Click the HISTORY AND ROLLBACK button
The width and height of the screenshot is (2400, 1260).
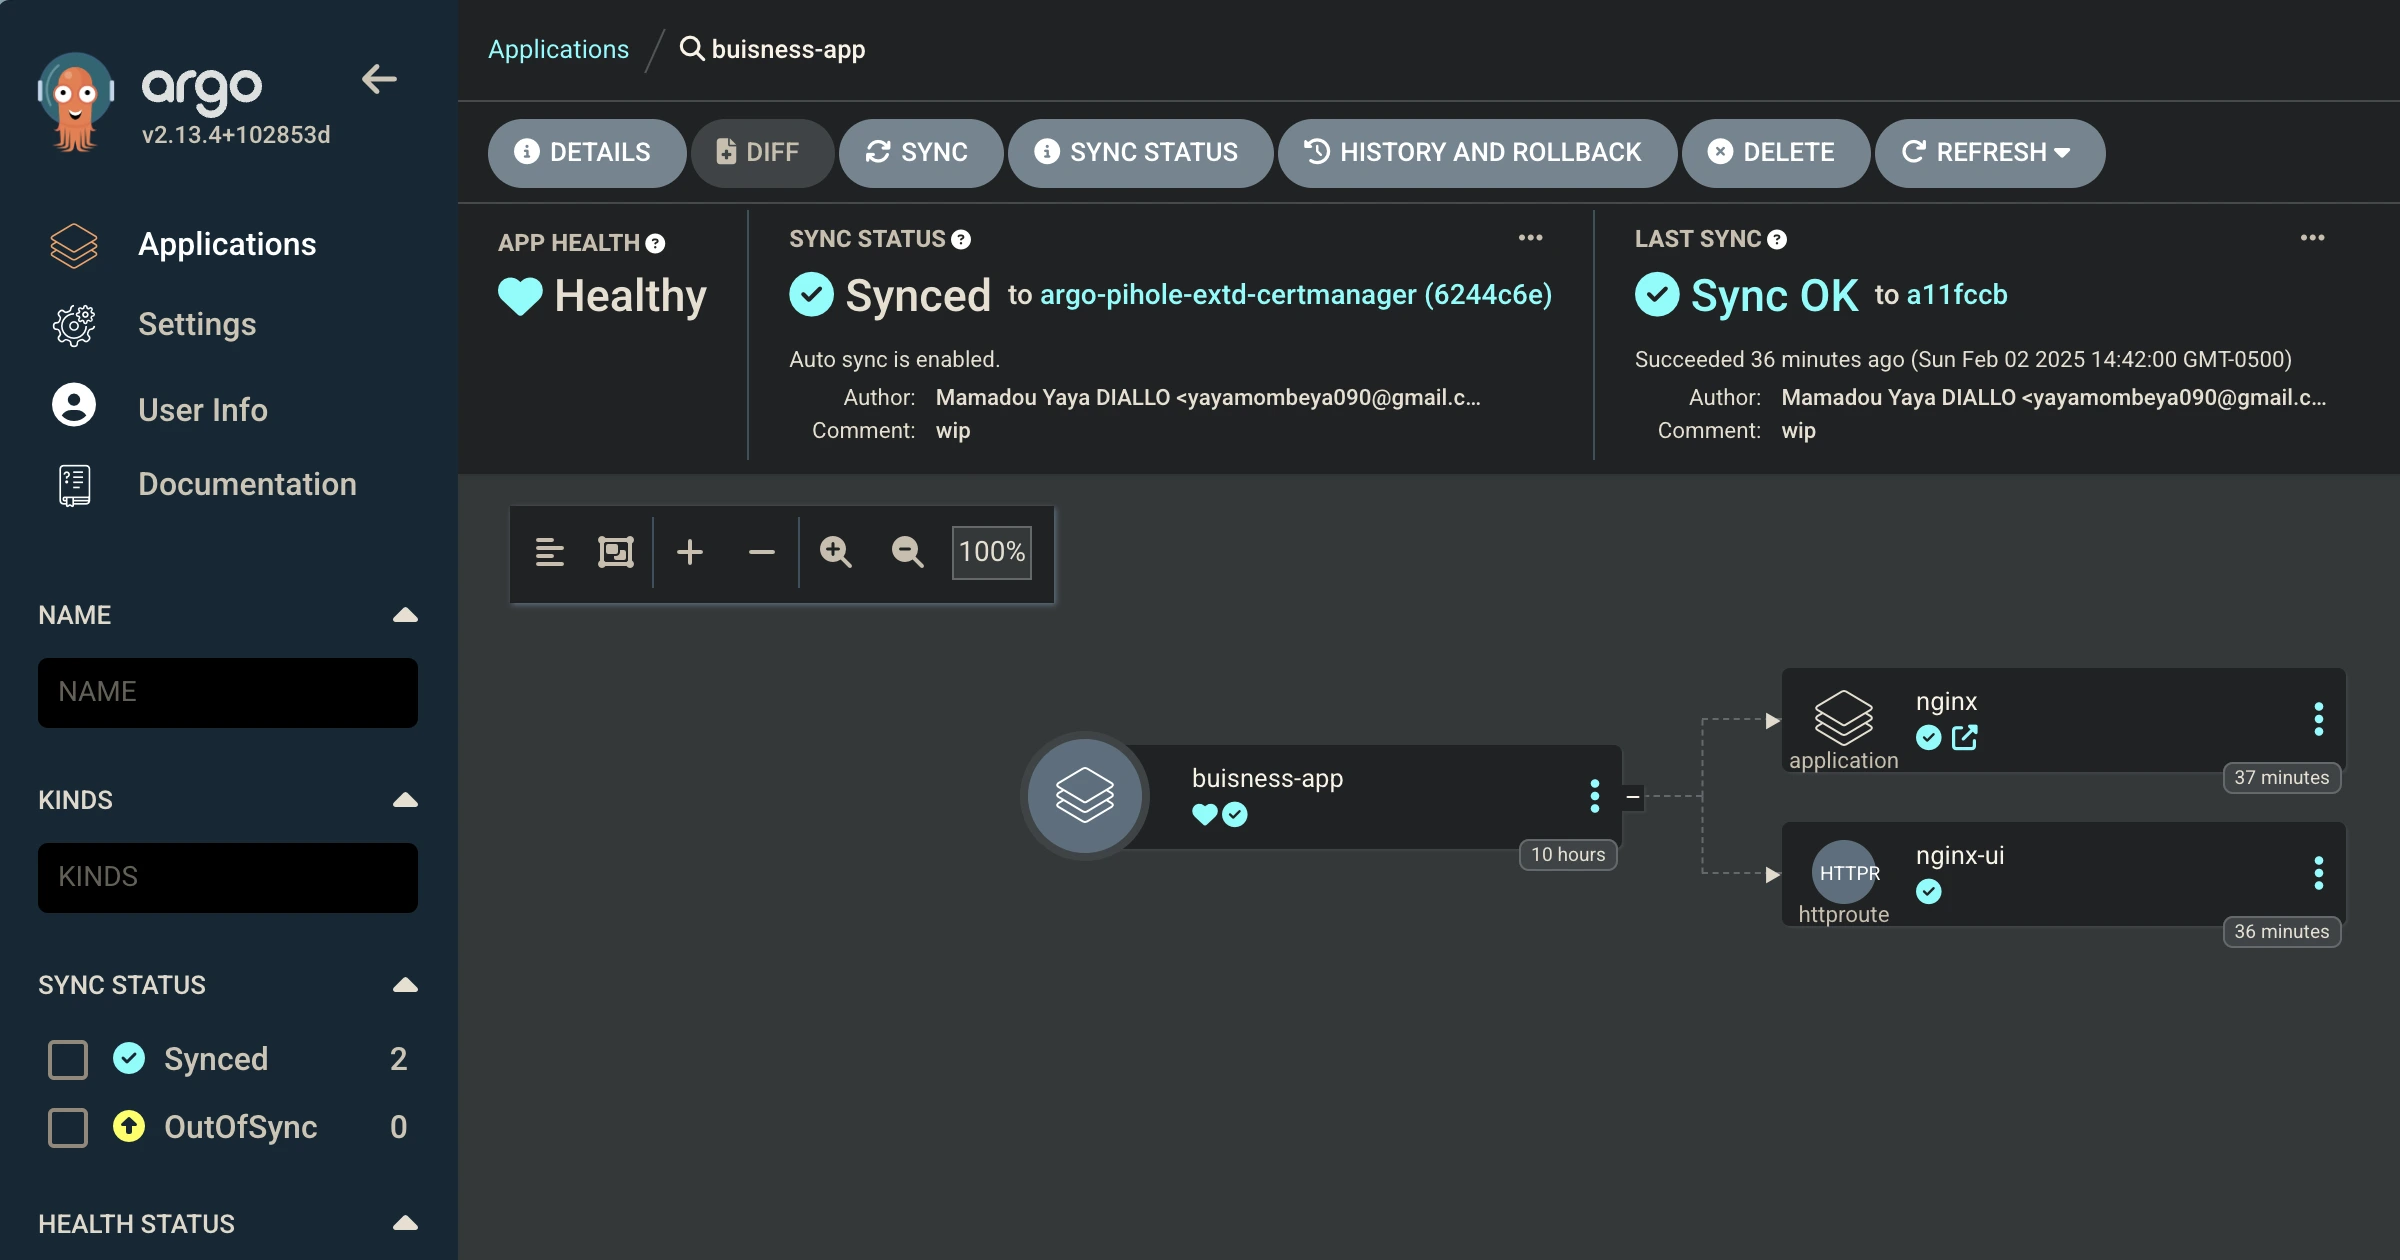1476,152
